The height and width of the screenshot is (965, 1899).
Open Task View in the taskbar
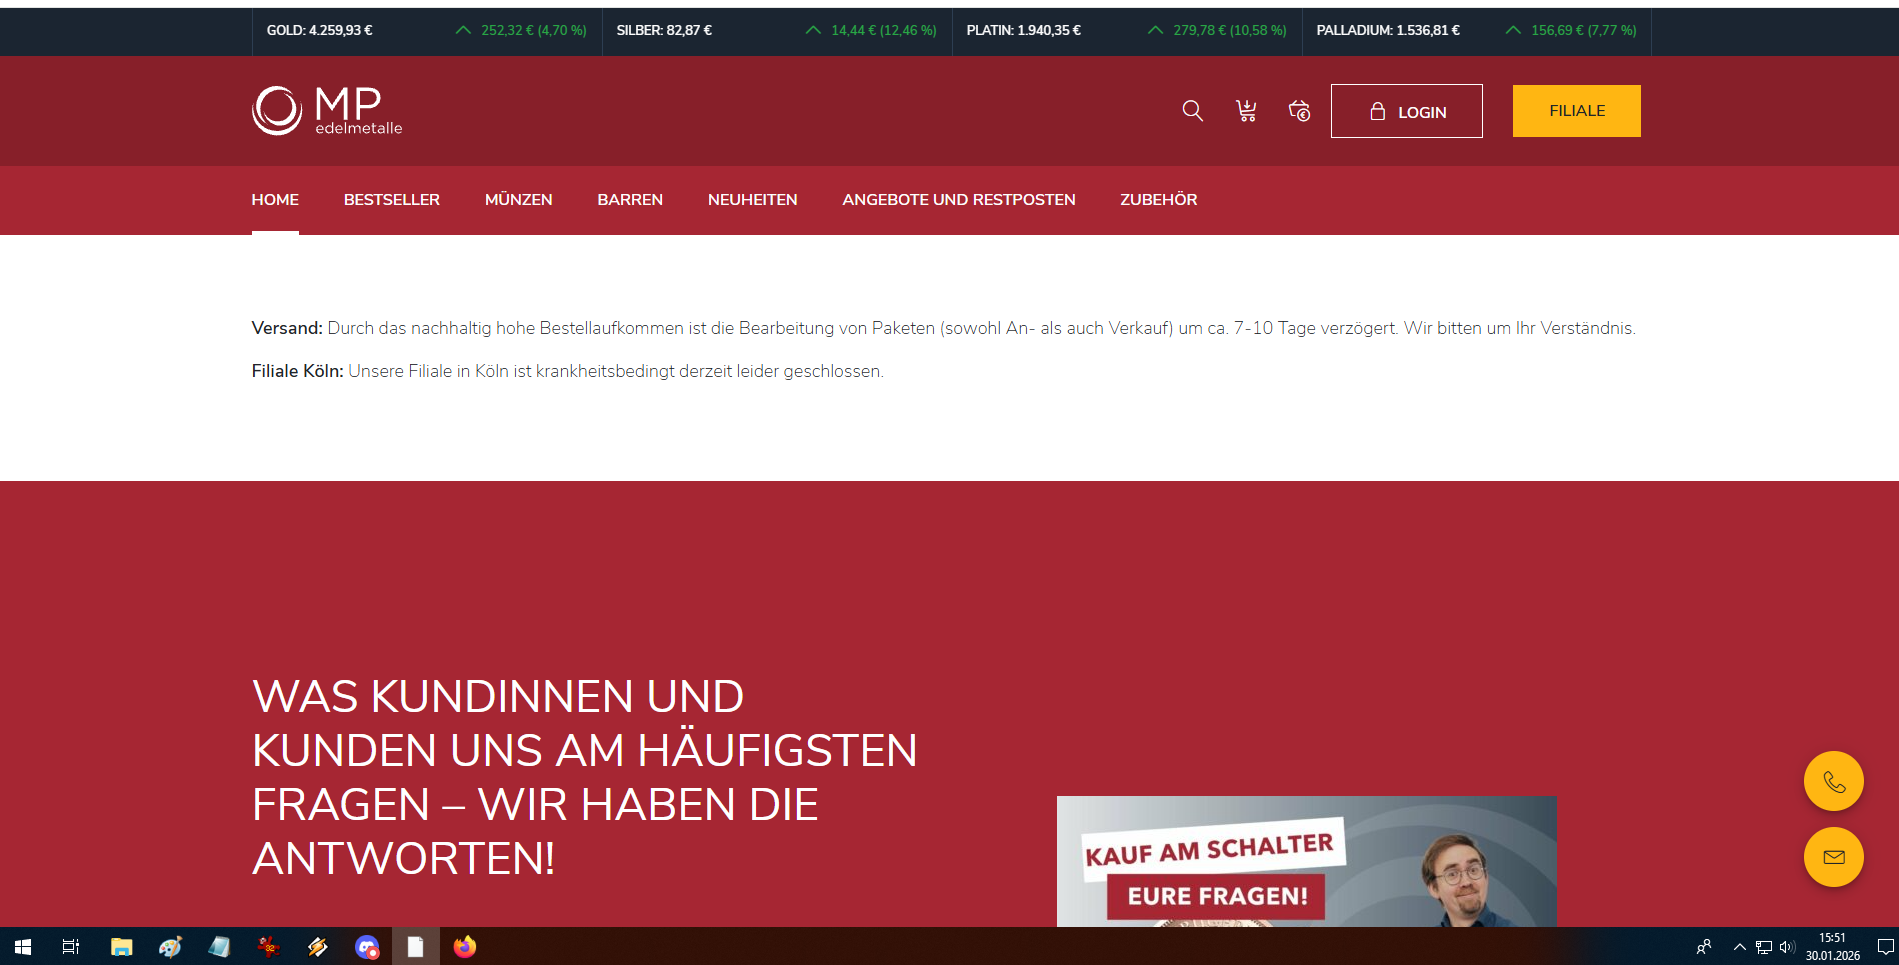[71, 946]
